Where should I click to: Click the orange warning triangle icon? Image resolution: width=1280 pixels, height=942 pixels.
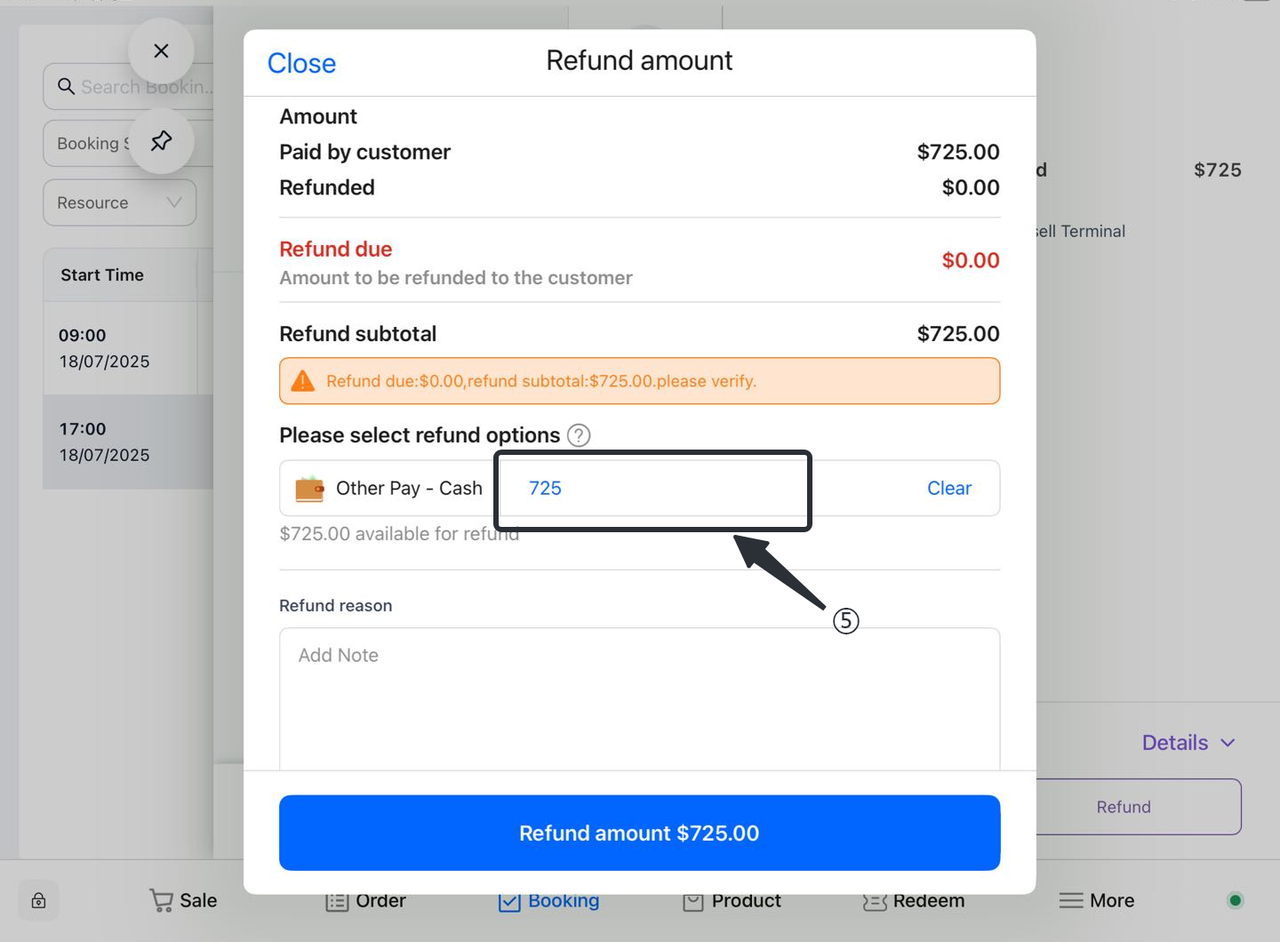pos(302,381)
